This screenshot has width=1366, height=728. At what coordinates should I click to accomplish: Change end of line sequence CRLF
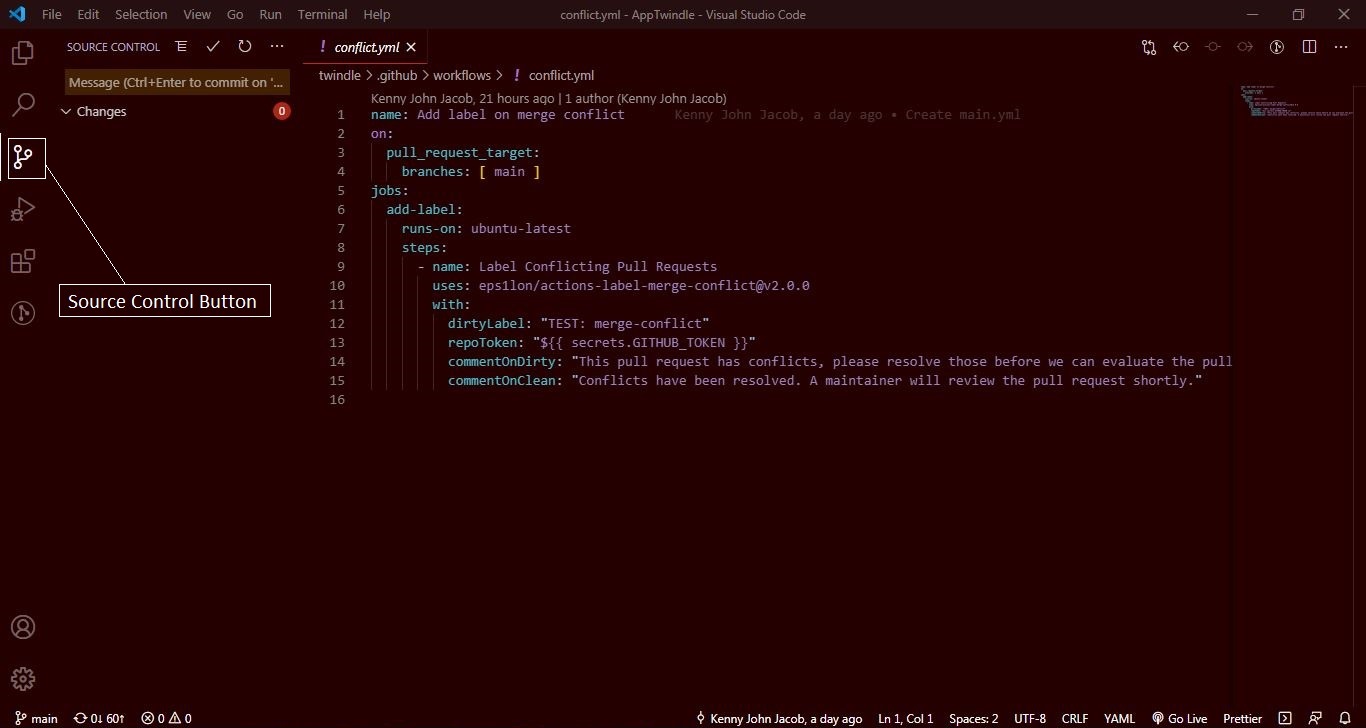click(1075, 718)
